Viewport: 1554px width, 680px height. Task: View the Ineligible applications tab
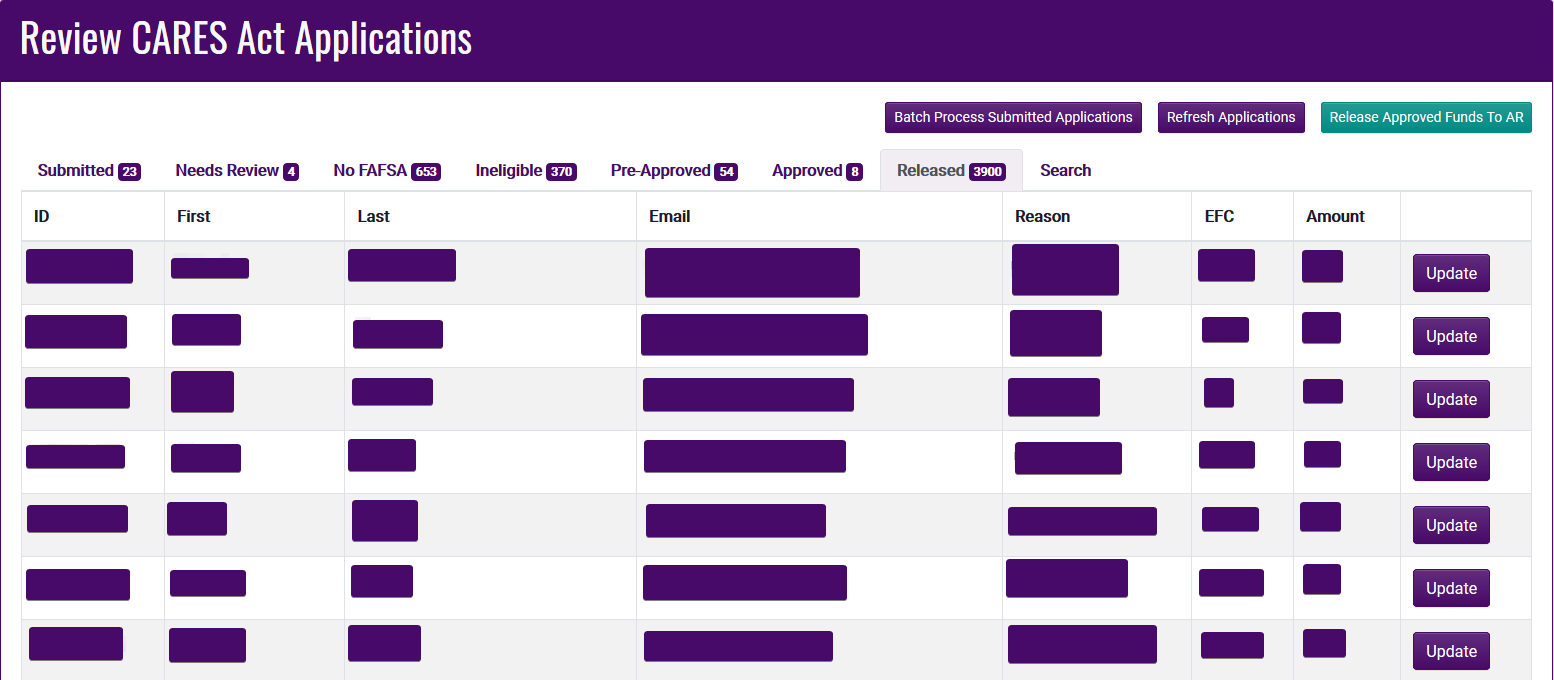click(525, 171)
